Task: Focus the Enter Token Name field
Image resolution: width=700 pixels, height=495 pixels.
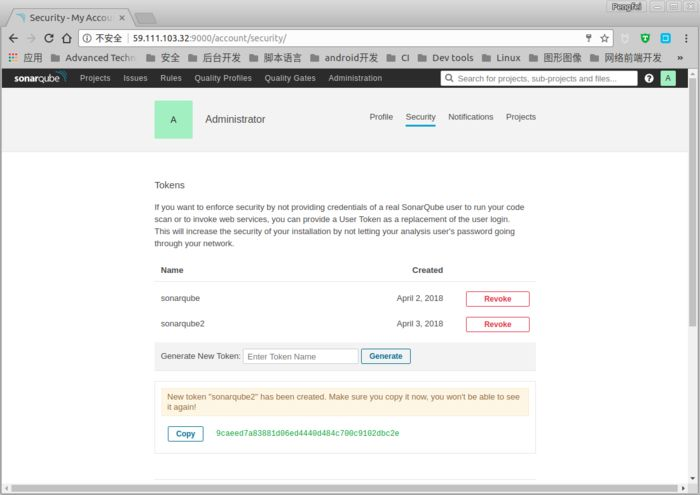Action: (301, 356)
